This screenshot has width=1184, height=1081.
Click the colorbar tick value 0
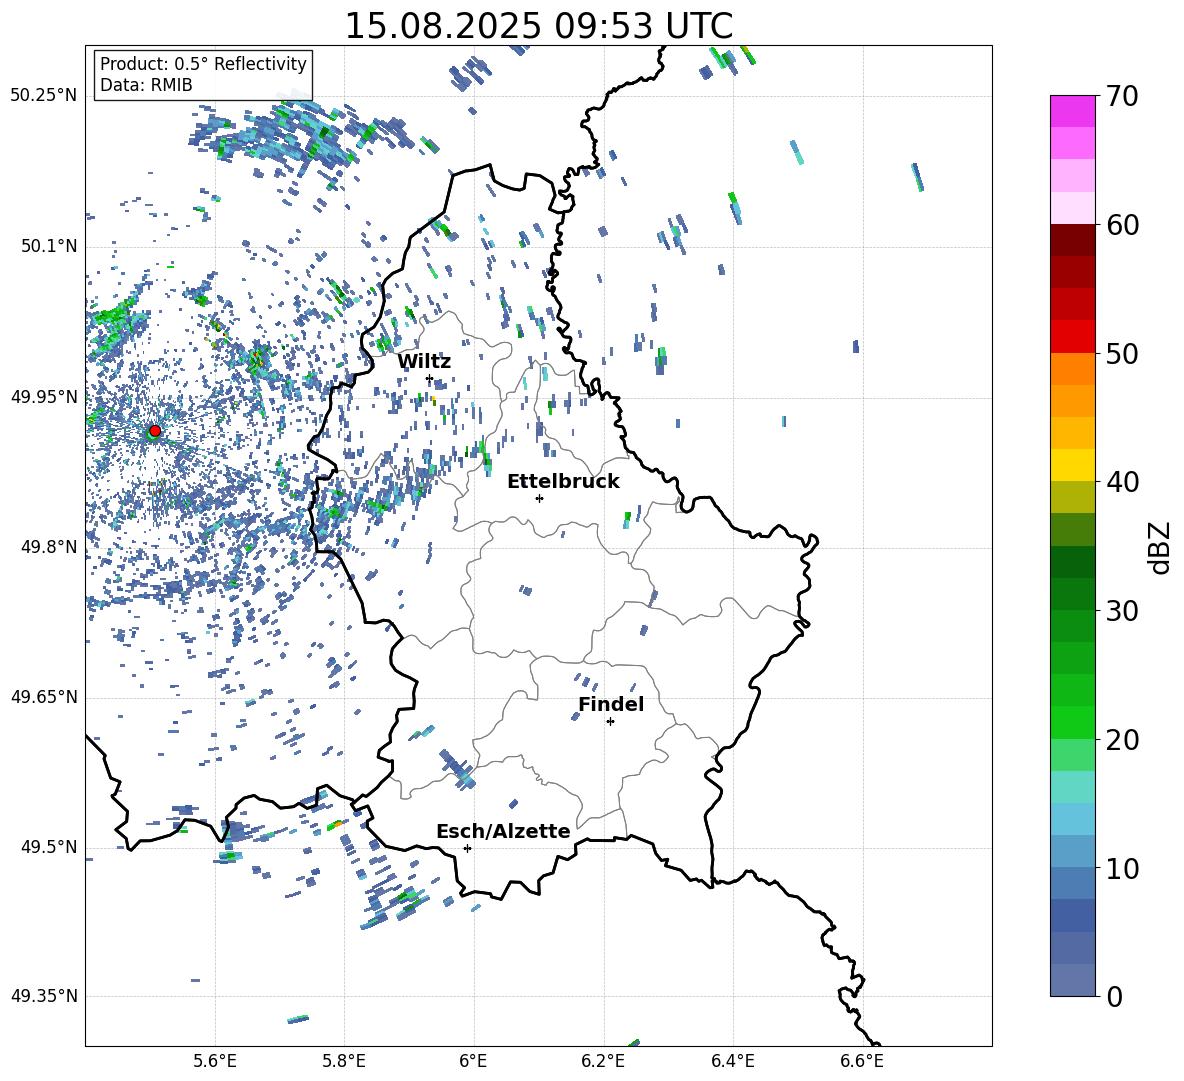click(1115, 996)
